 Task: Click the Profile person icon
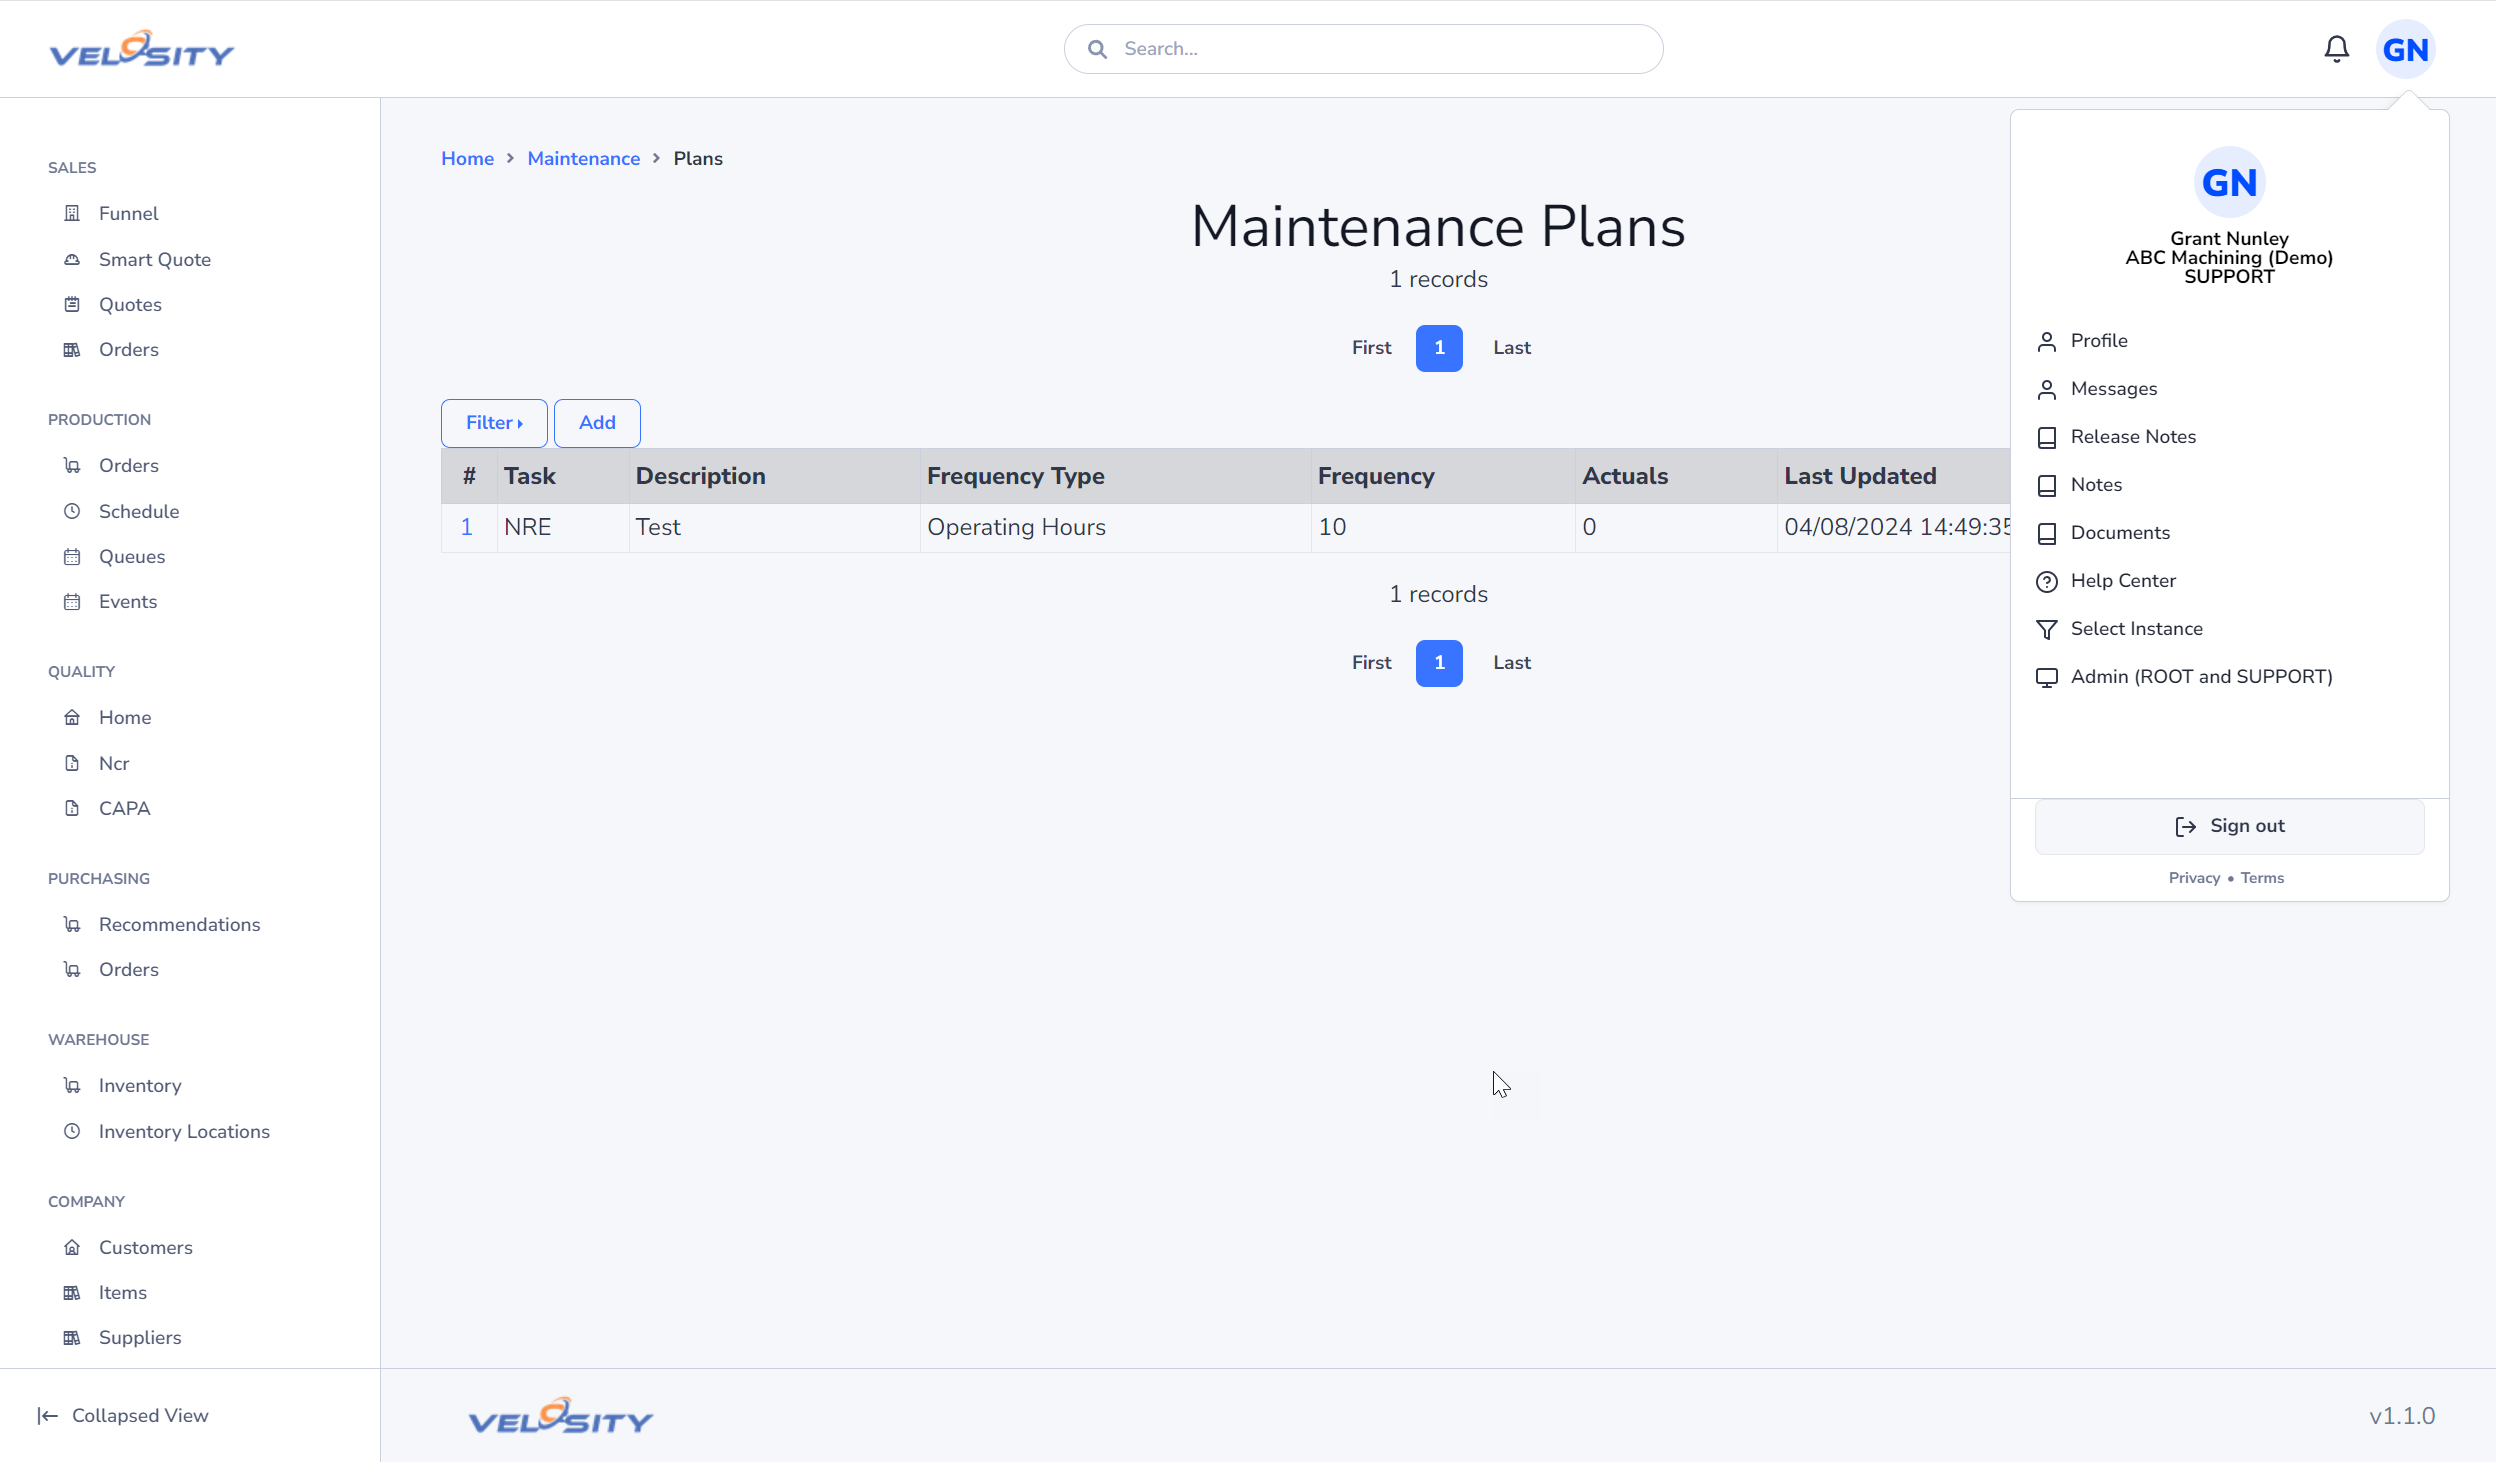pos(2047,341)
